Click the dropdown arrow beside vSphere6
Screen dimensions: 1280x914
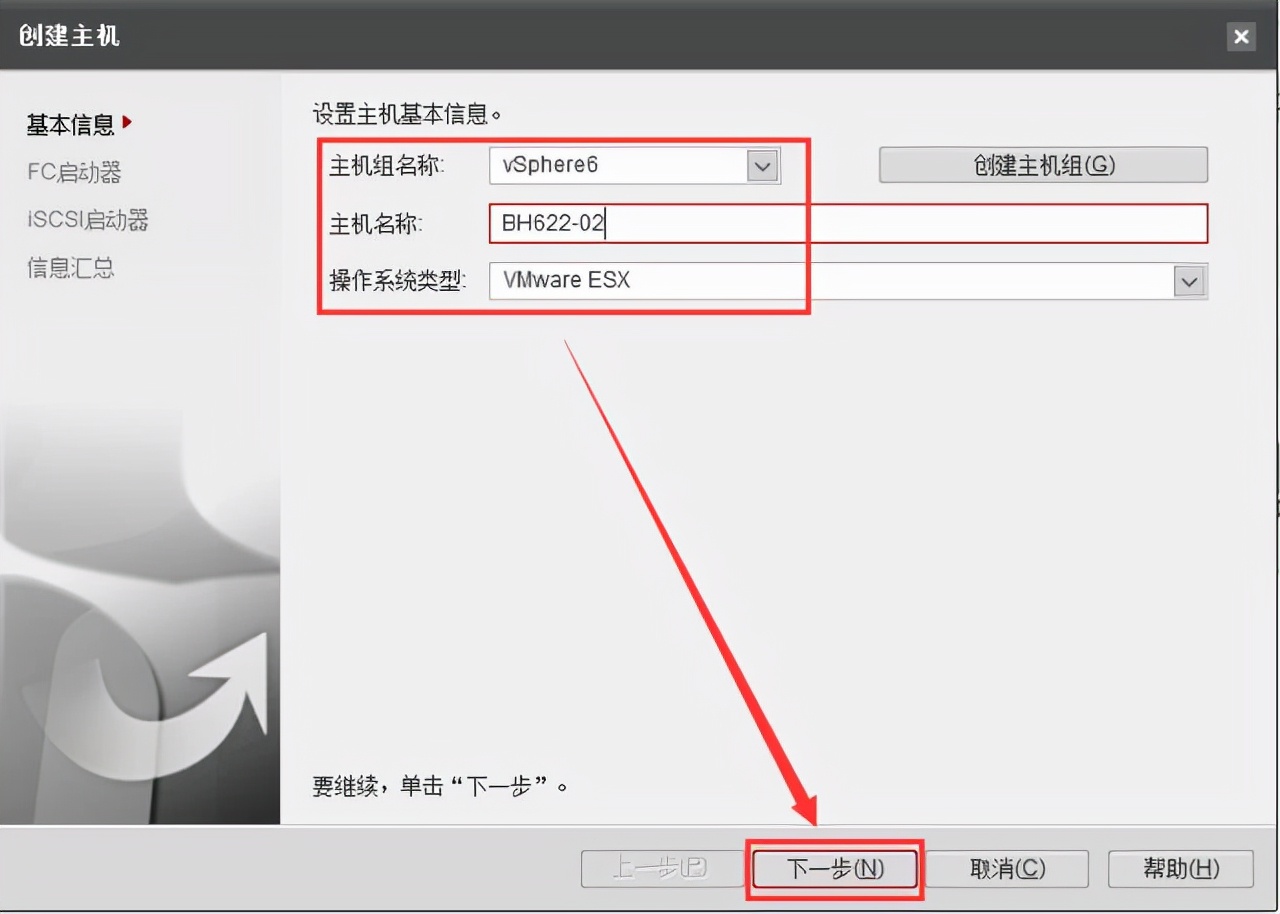(763, 166)
